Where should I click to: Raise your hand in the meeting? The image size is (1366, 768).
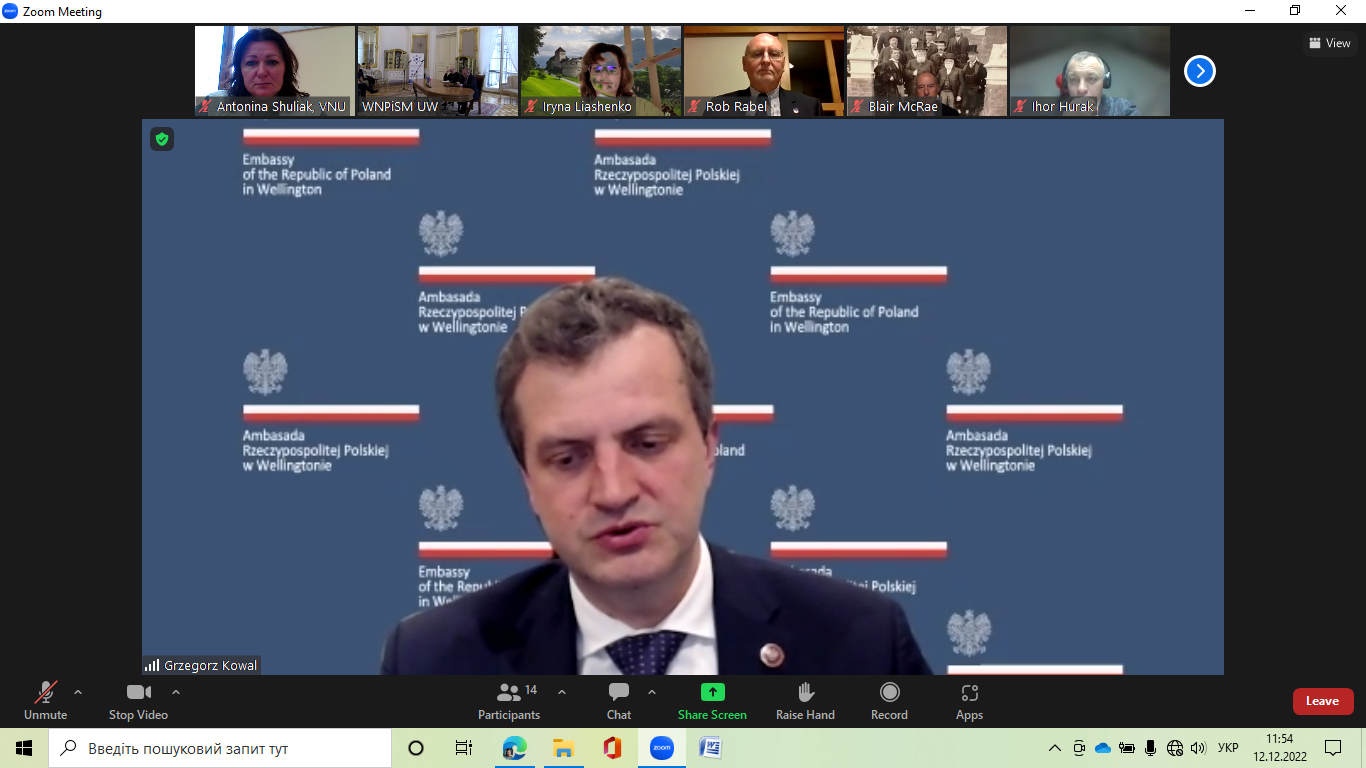(805, 700)
